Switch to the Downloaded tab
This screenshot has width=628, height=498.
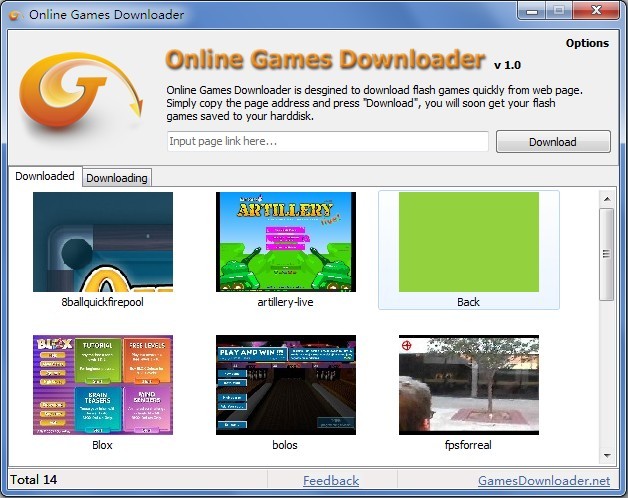(x=45, y=176)
